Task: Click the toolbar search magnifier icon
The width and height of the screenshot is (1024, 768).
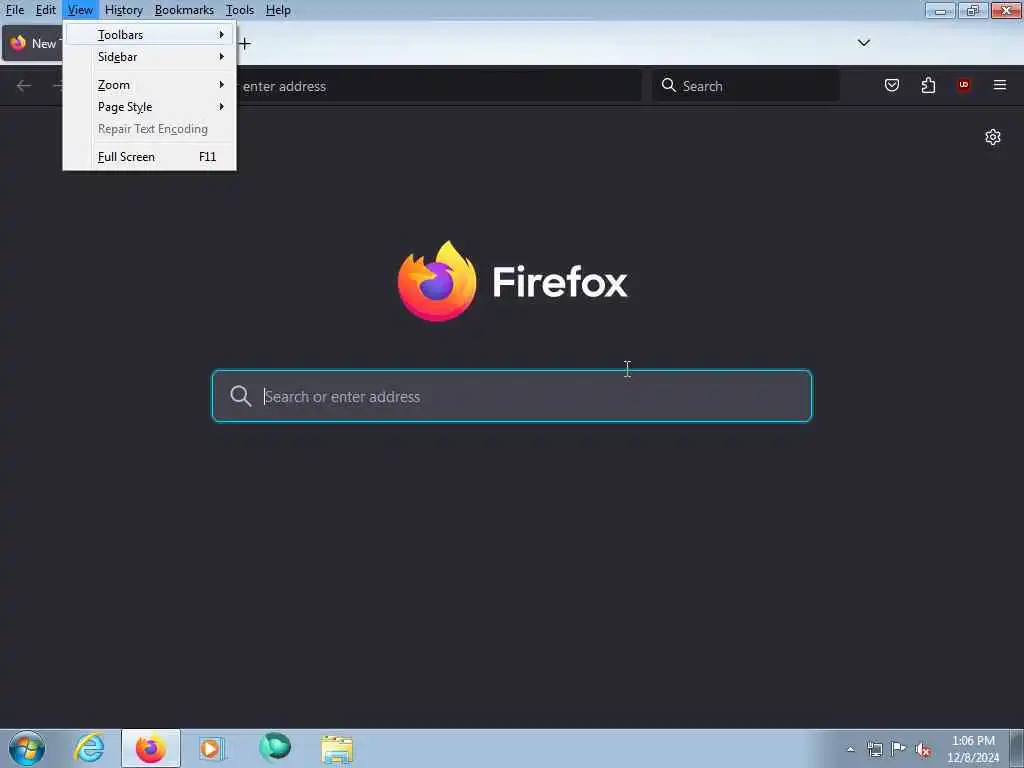Action: (x=668, y=86)
